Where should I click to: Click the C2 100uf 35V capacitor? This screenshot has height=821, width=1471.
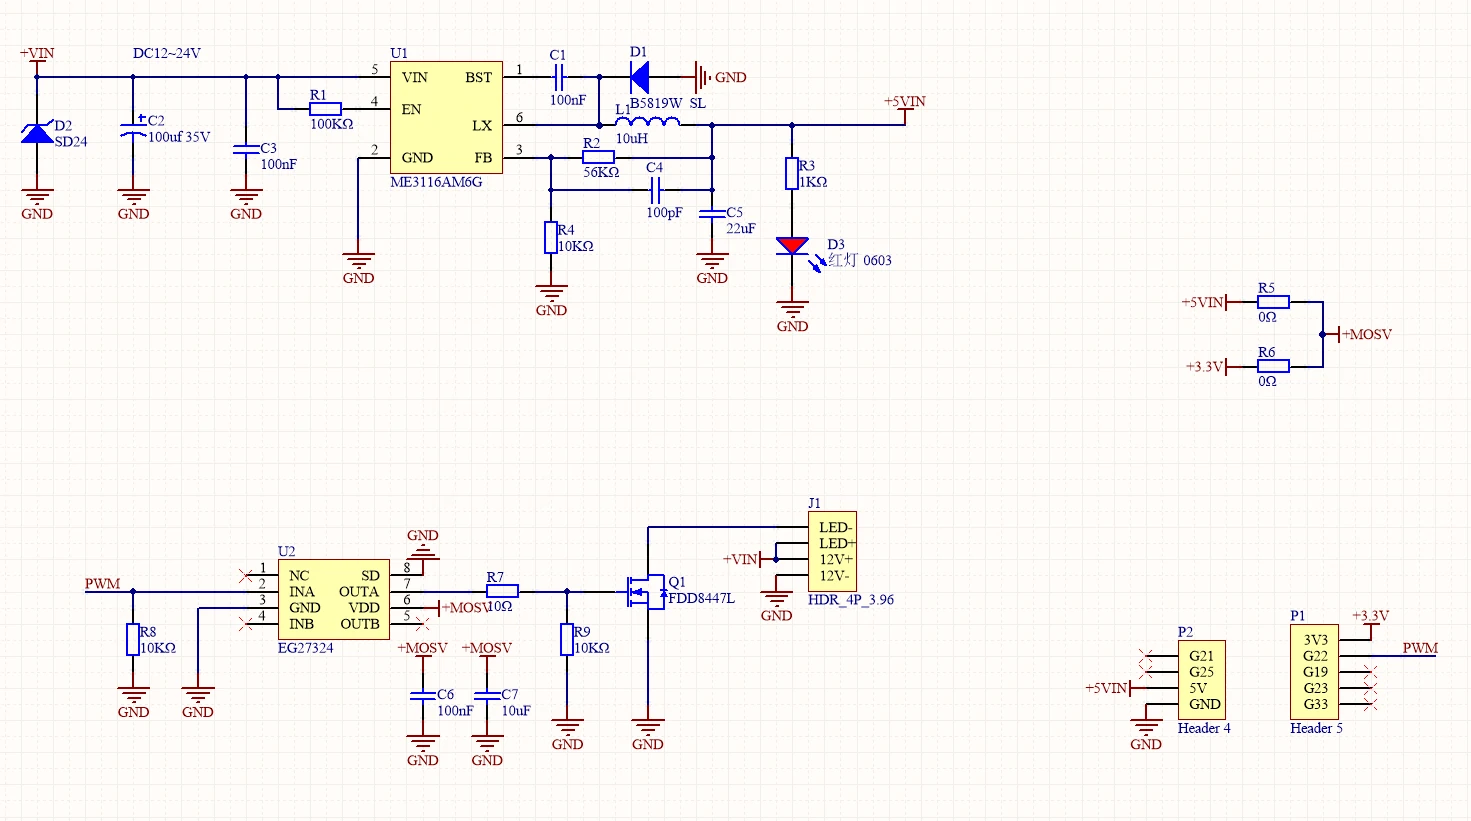coord(133,132)
